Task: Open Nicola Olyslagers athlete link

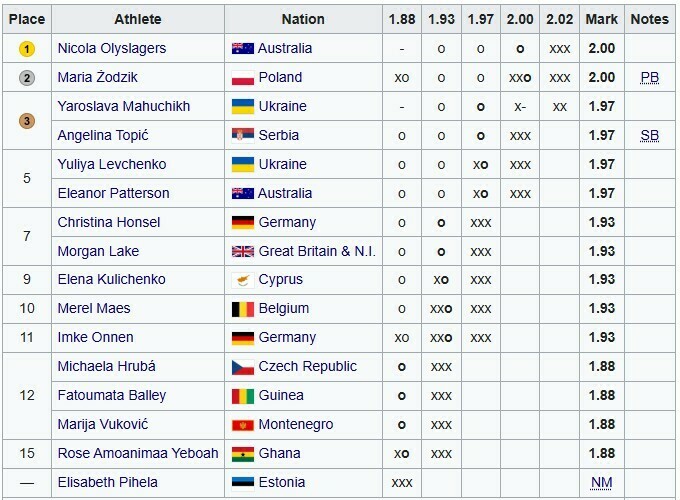Action: click(x=110, y=48)
